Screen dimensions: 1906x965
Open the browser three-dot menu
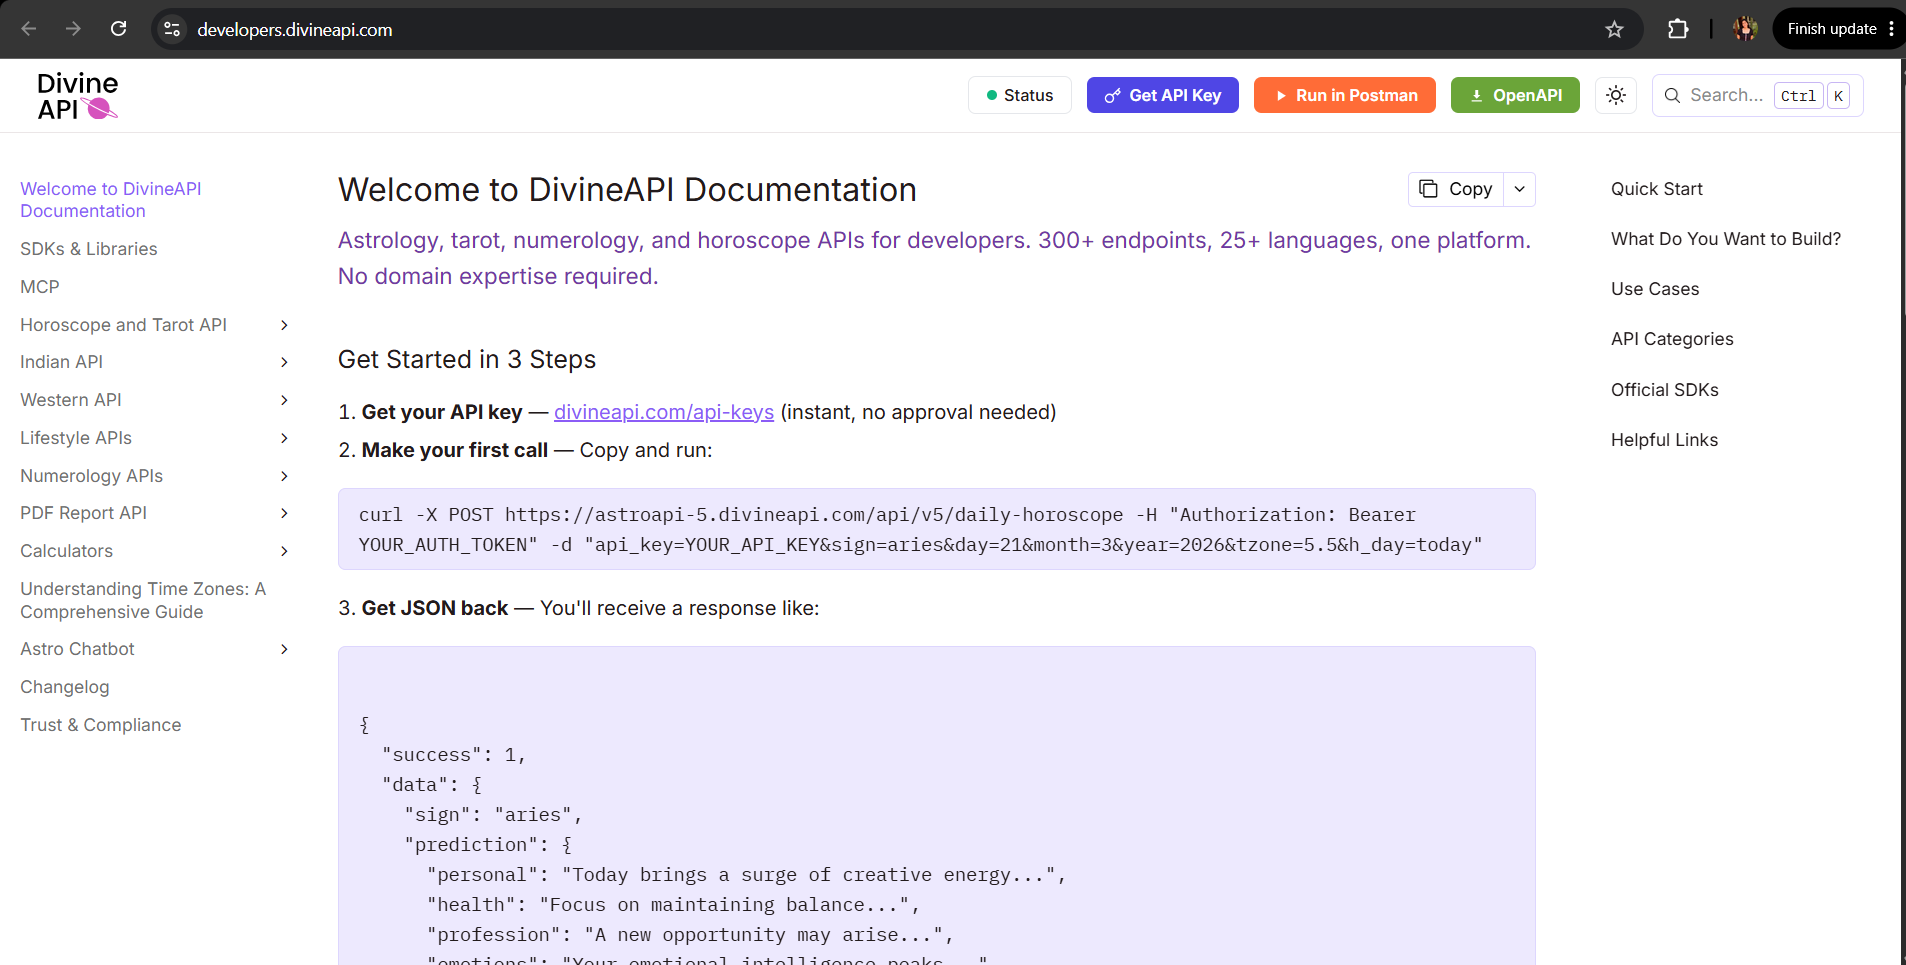coord(1891,29)
